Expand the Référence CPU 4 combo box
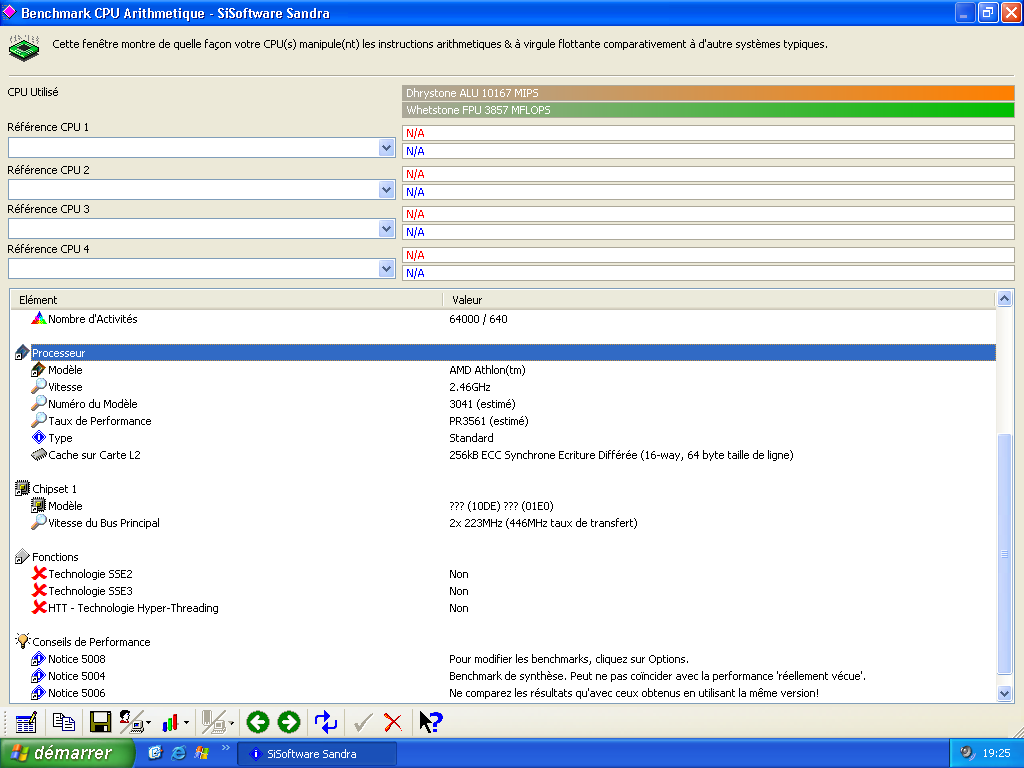 coord(386,268)
